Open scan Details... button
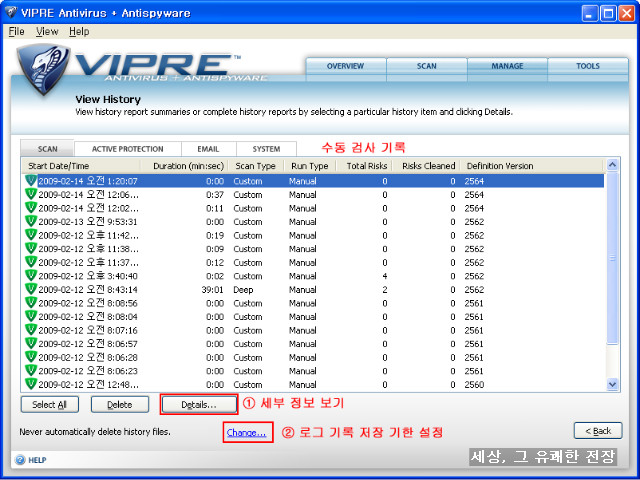Image resolution: width=640 pixels, height=480 pixels. point(199,404)
